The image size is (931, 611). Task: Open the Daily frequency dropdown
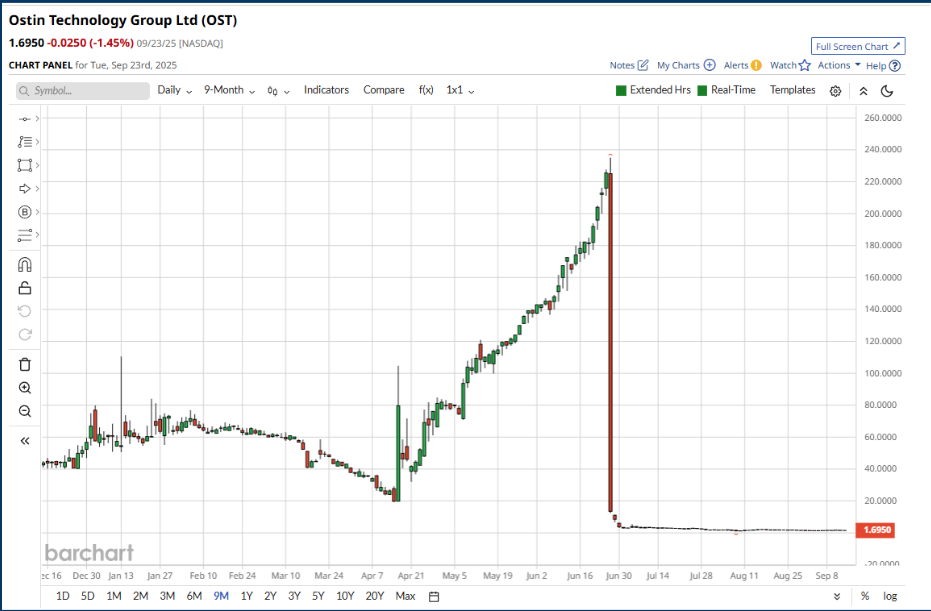175,90
